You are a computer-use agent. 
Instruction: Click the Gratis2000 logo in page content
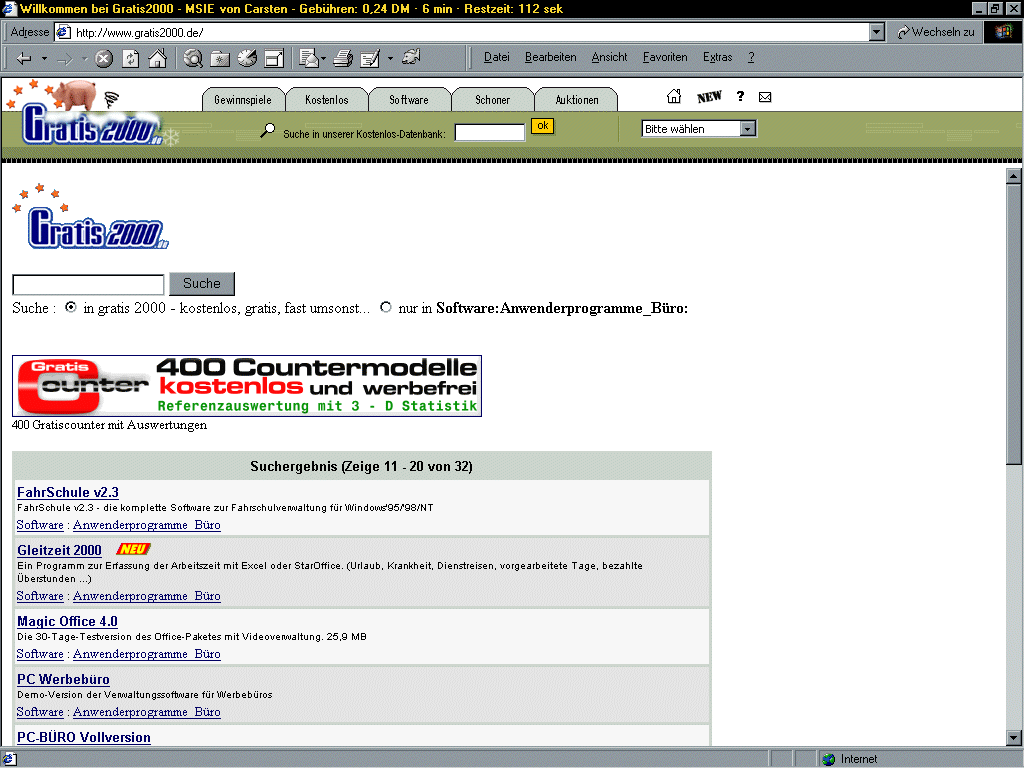click(x=90, y=217)
